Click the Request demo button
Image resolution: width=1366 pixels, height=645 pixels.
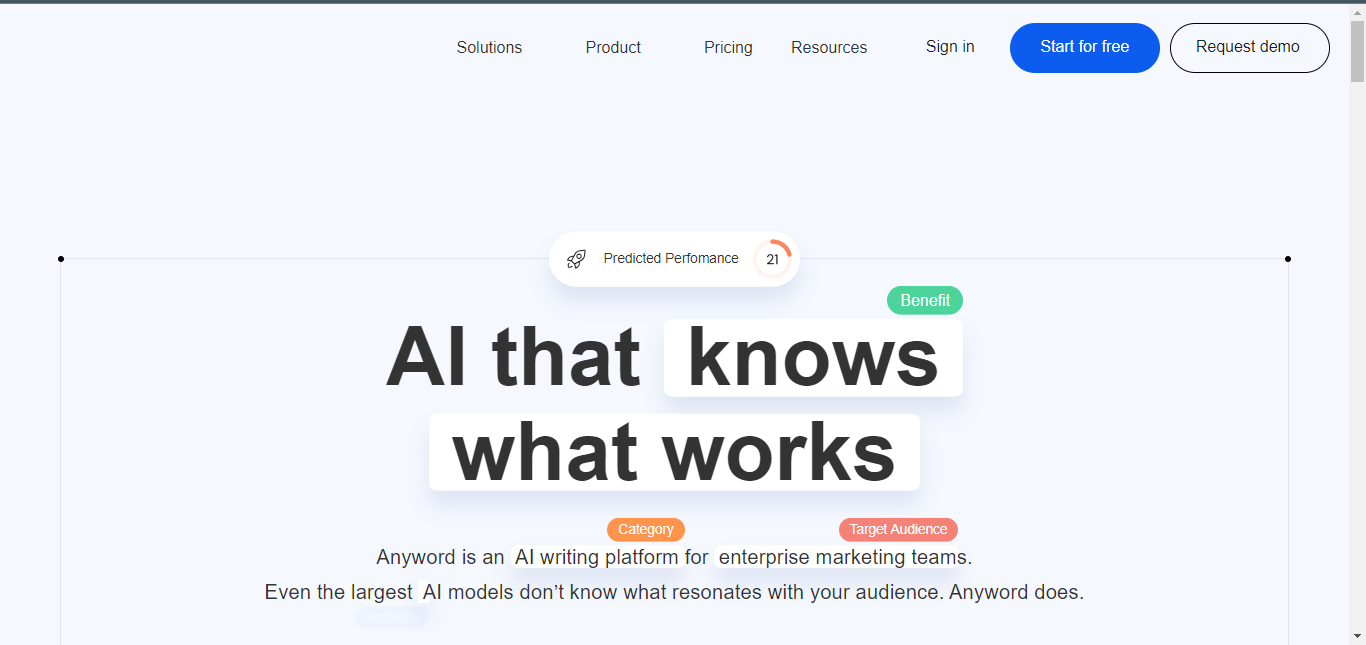pyautogui.click(x=1250, y=47)
